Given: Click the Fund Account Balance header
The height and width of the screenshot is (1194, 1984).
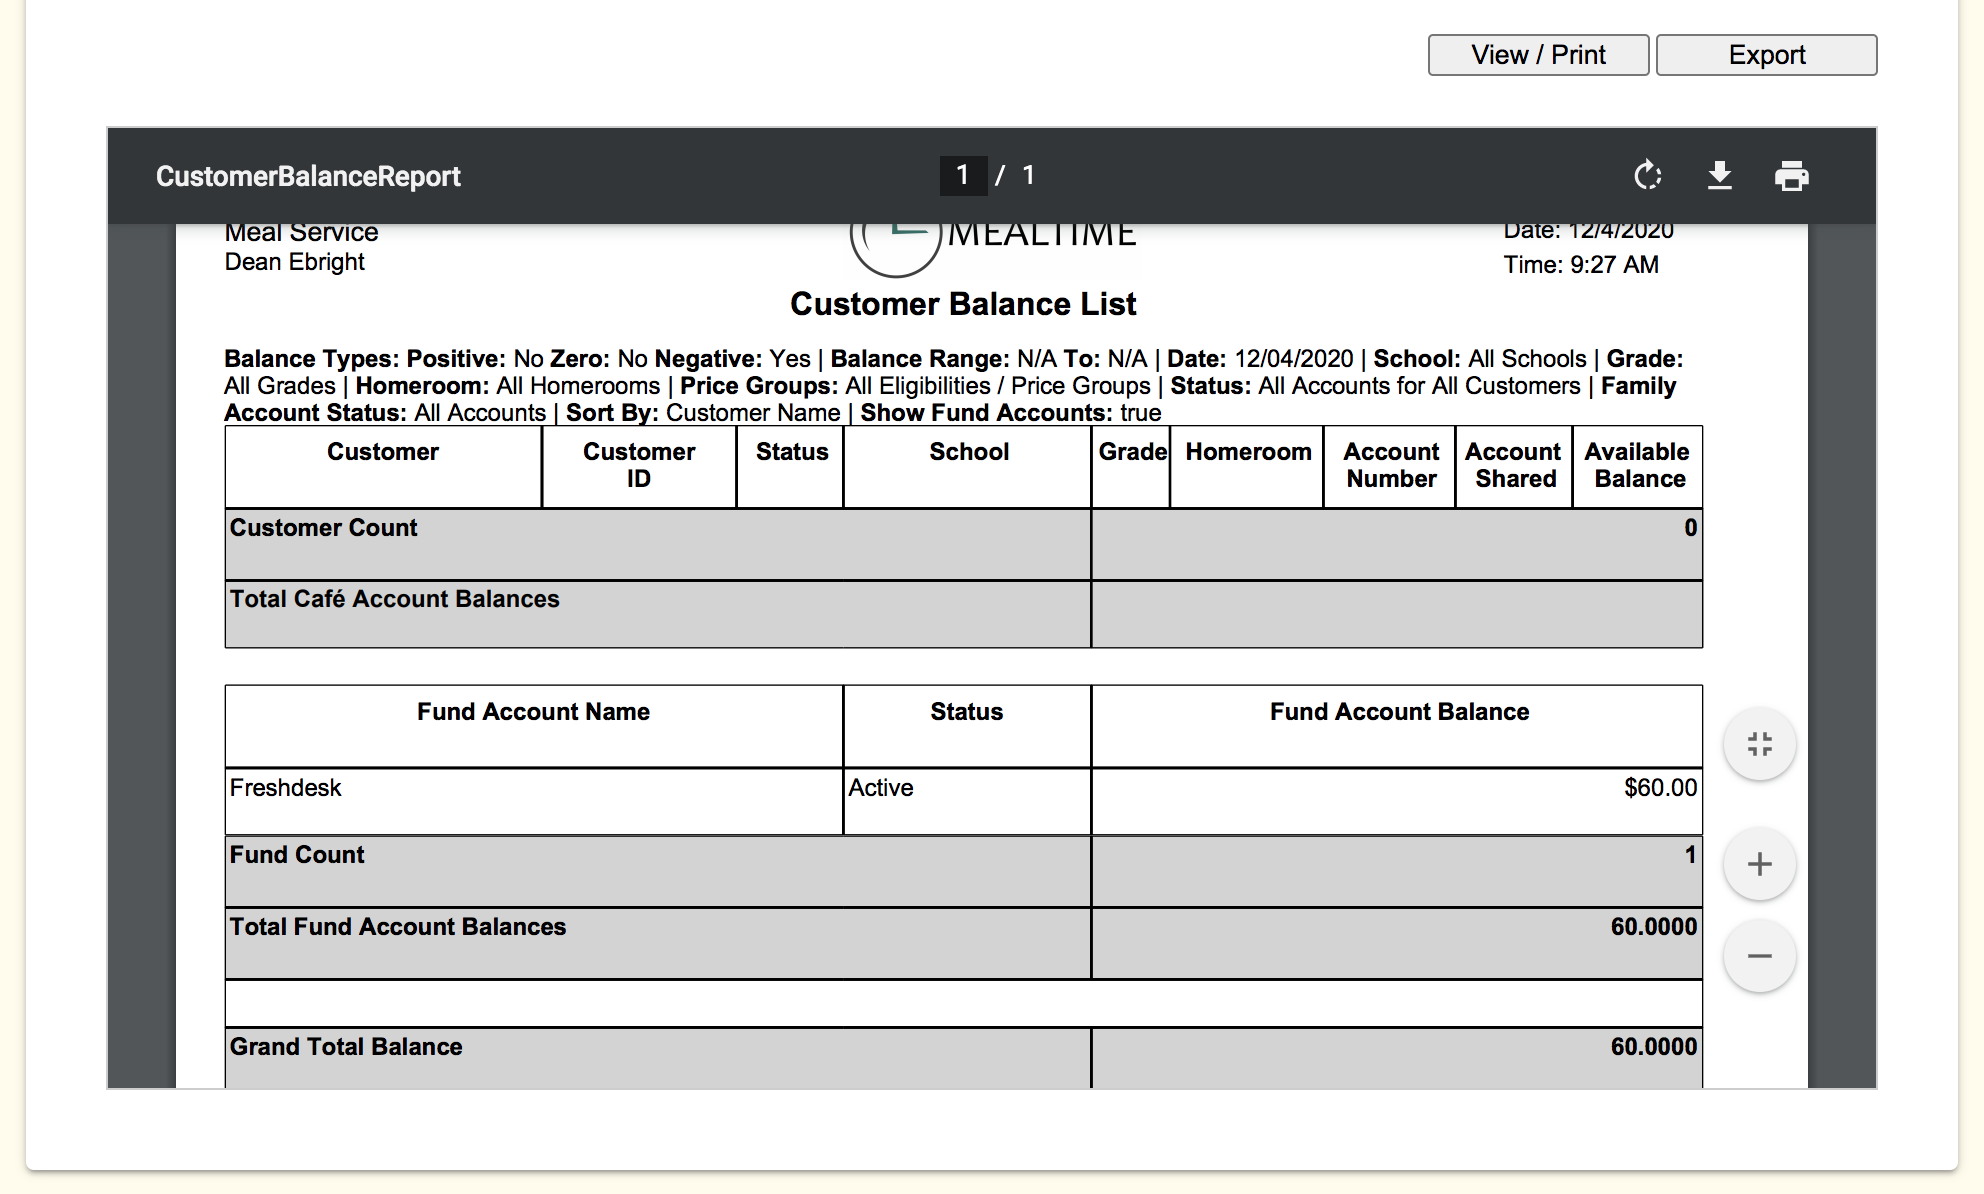Looking at the screenshot, I should pos(1398,712).
